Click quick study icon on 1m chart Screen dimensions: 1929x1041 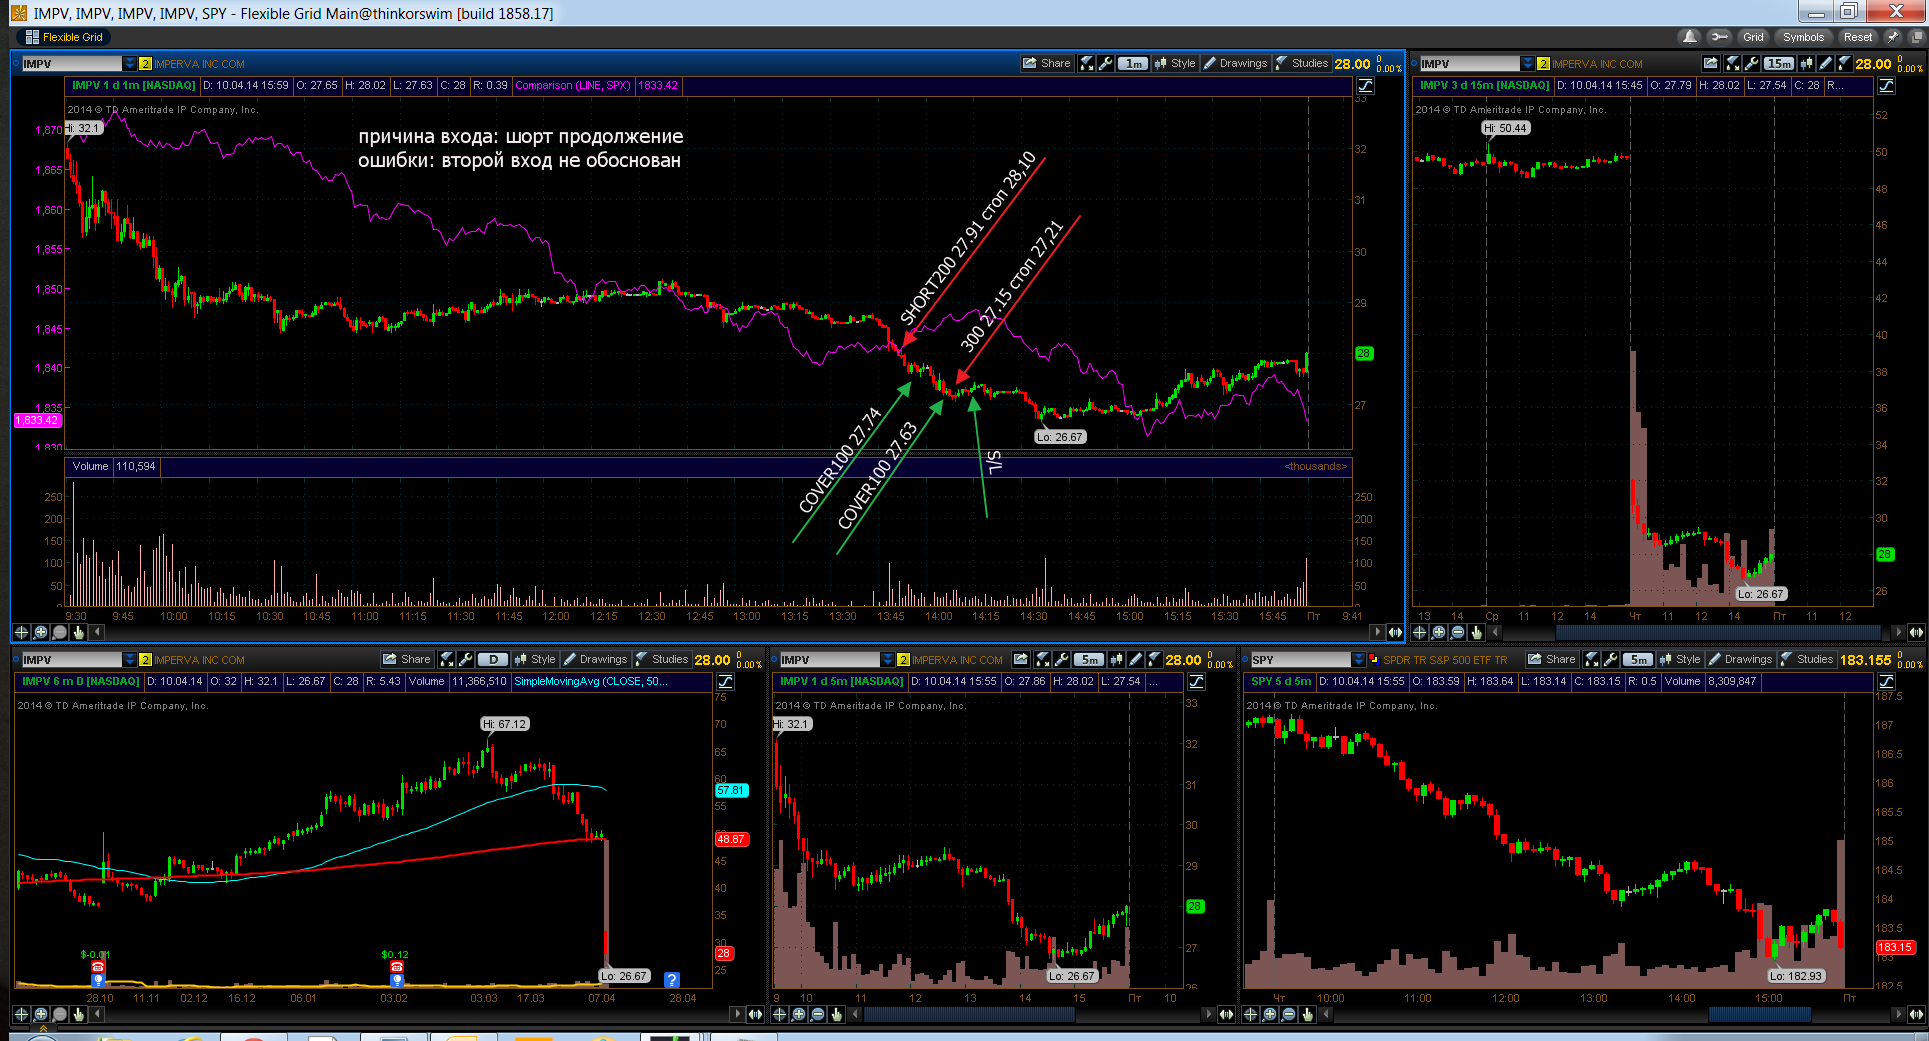coord(1087,63)
